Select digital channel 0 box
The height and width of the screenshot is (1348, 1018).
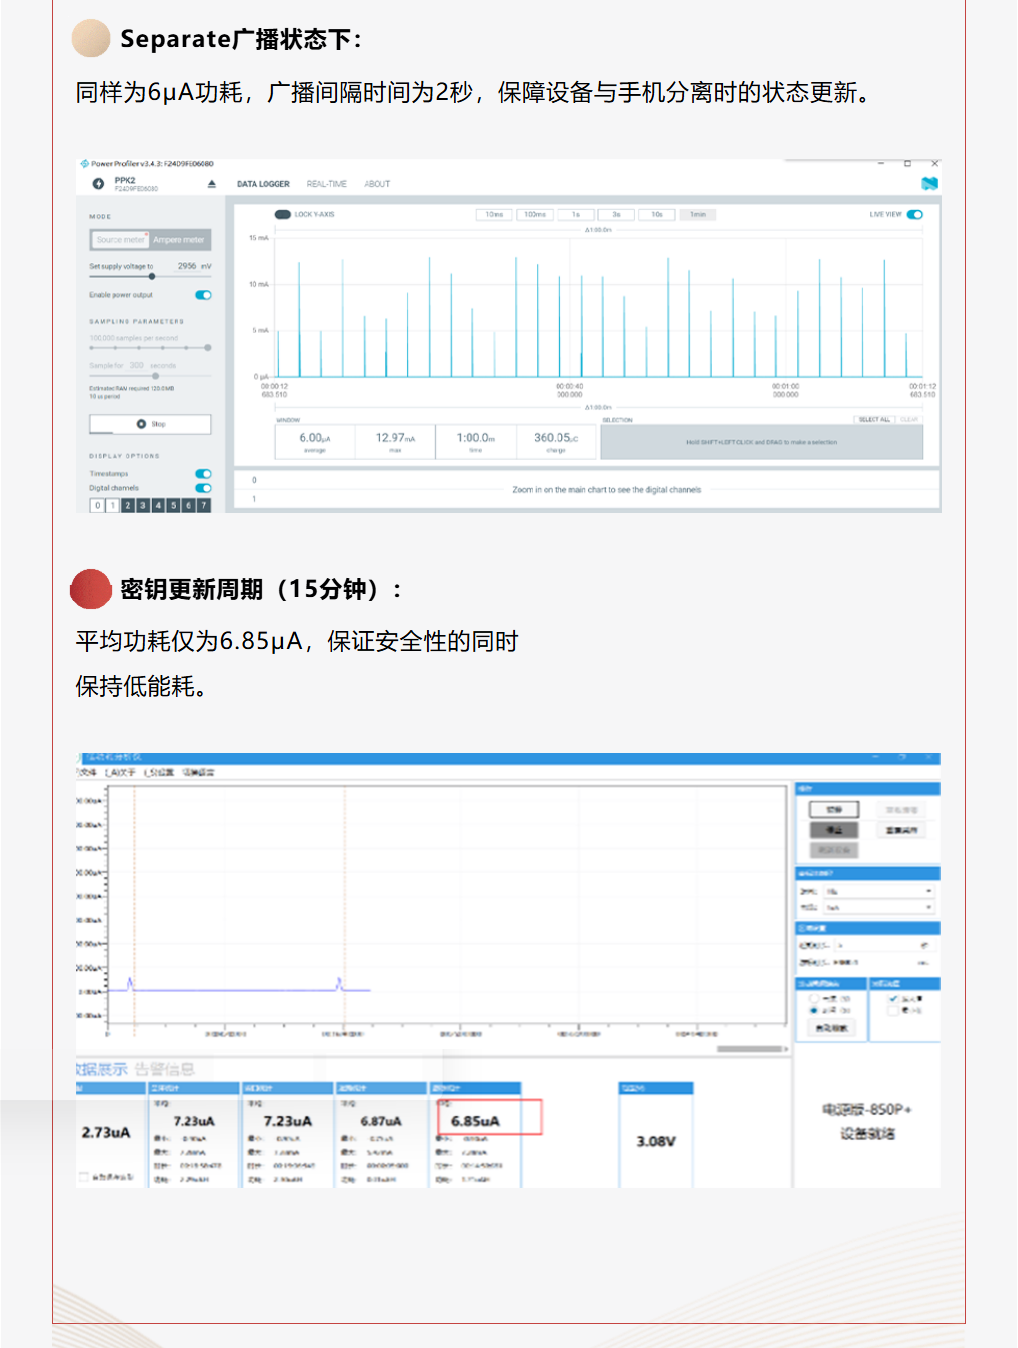[98, 506]
